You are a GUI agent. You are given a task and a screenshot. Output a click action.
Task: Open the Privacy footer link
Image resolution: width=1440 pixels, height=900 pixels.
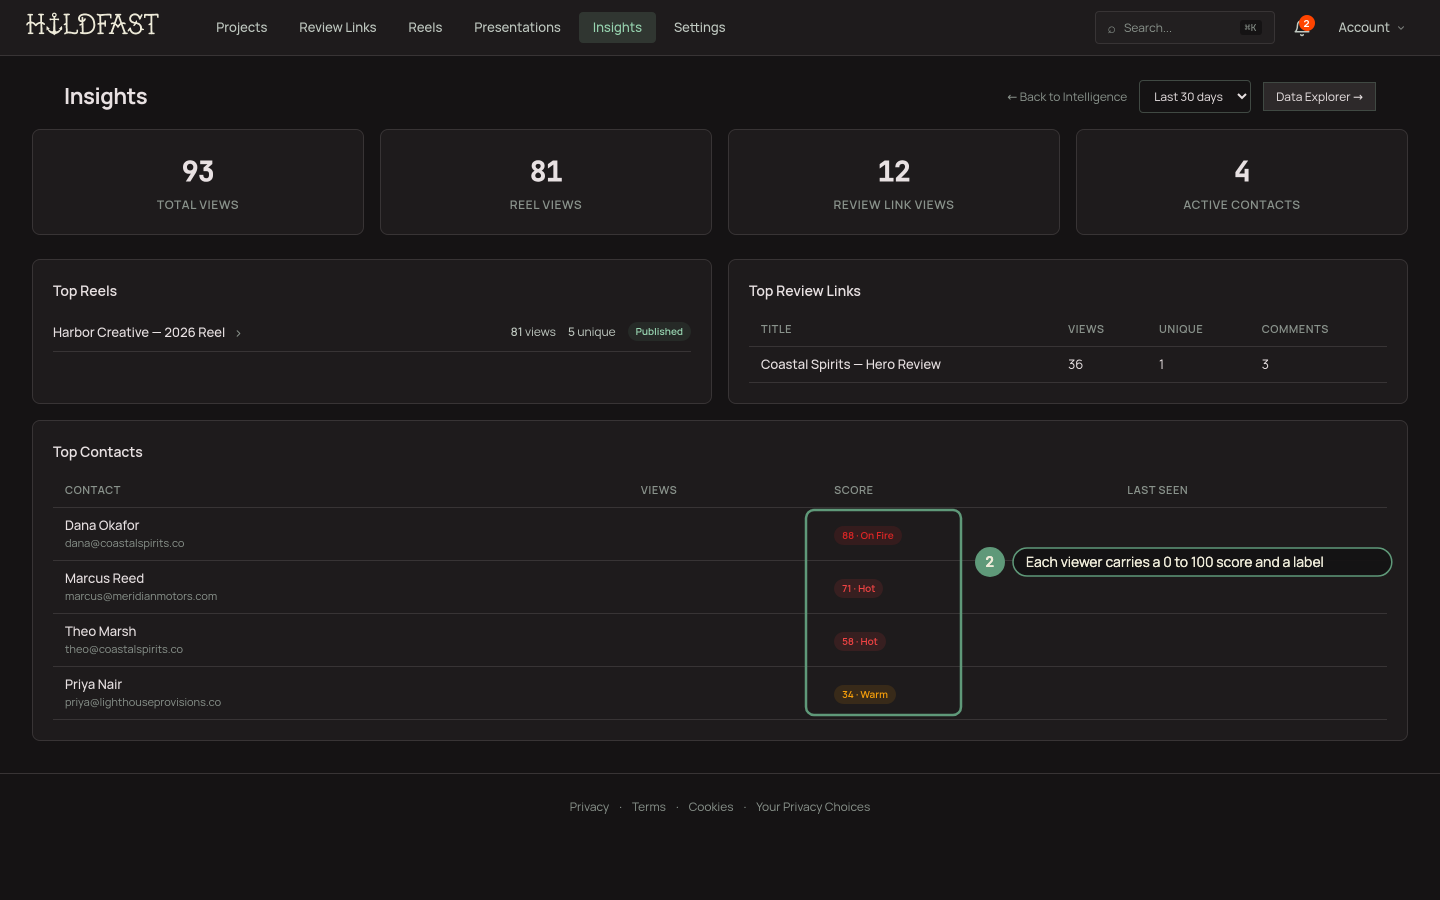tap(589, 807)
